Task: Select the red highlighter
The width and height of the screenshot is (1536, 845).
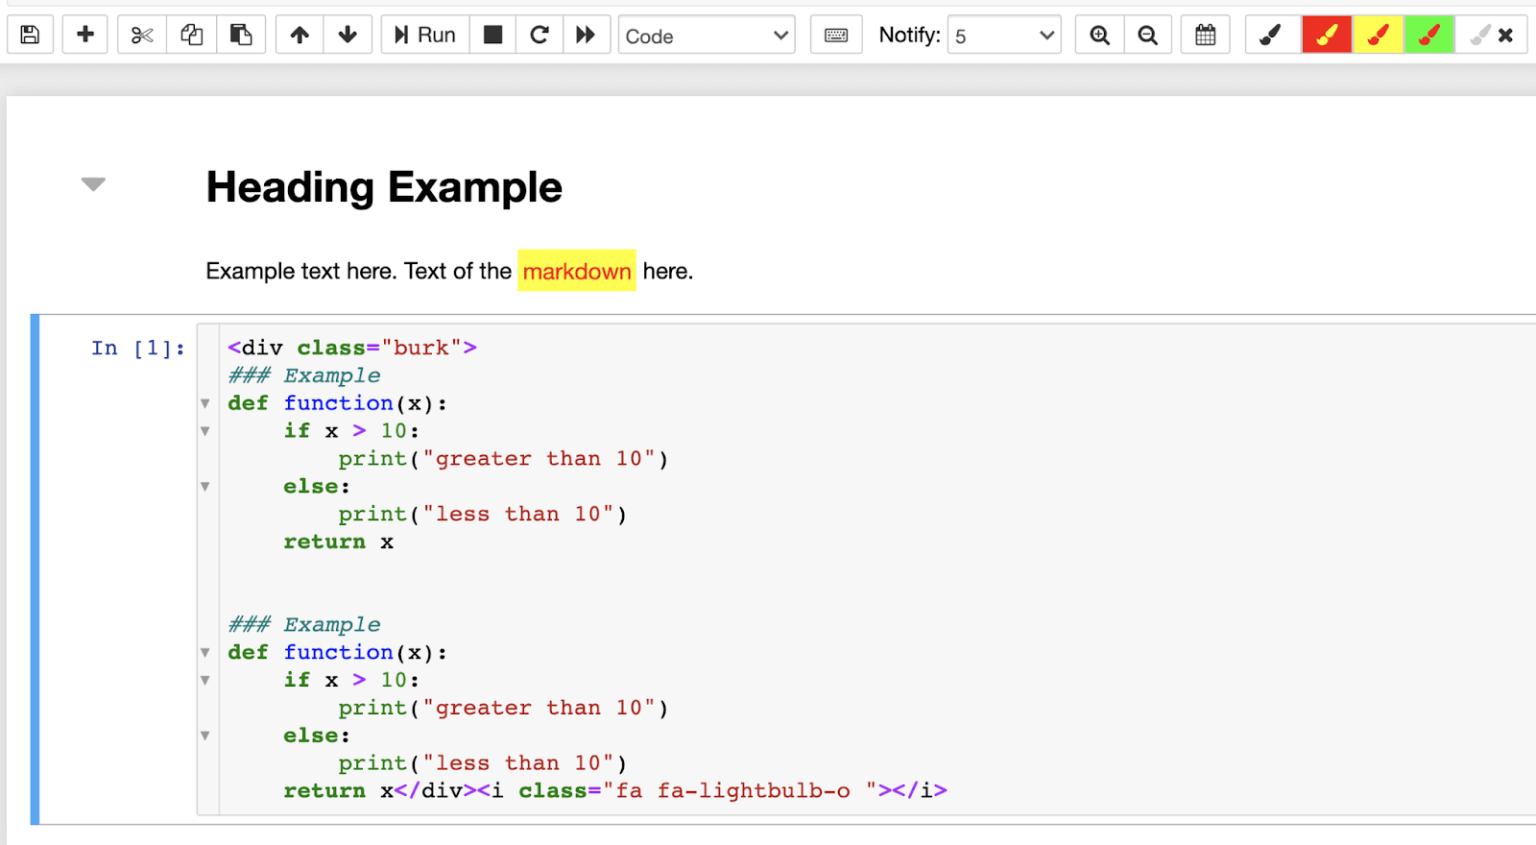Action: click(x=1327, y=34)
